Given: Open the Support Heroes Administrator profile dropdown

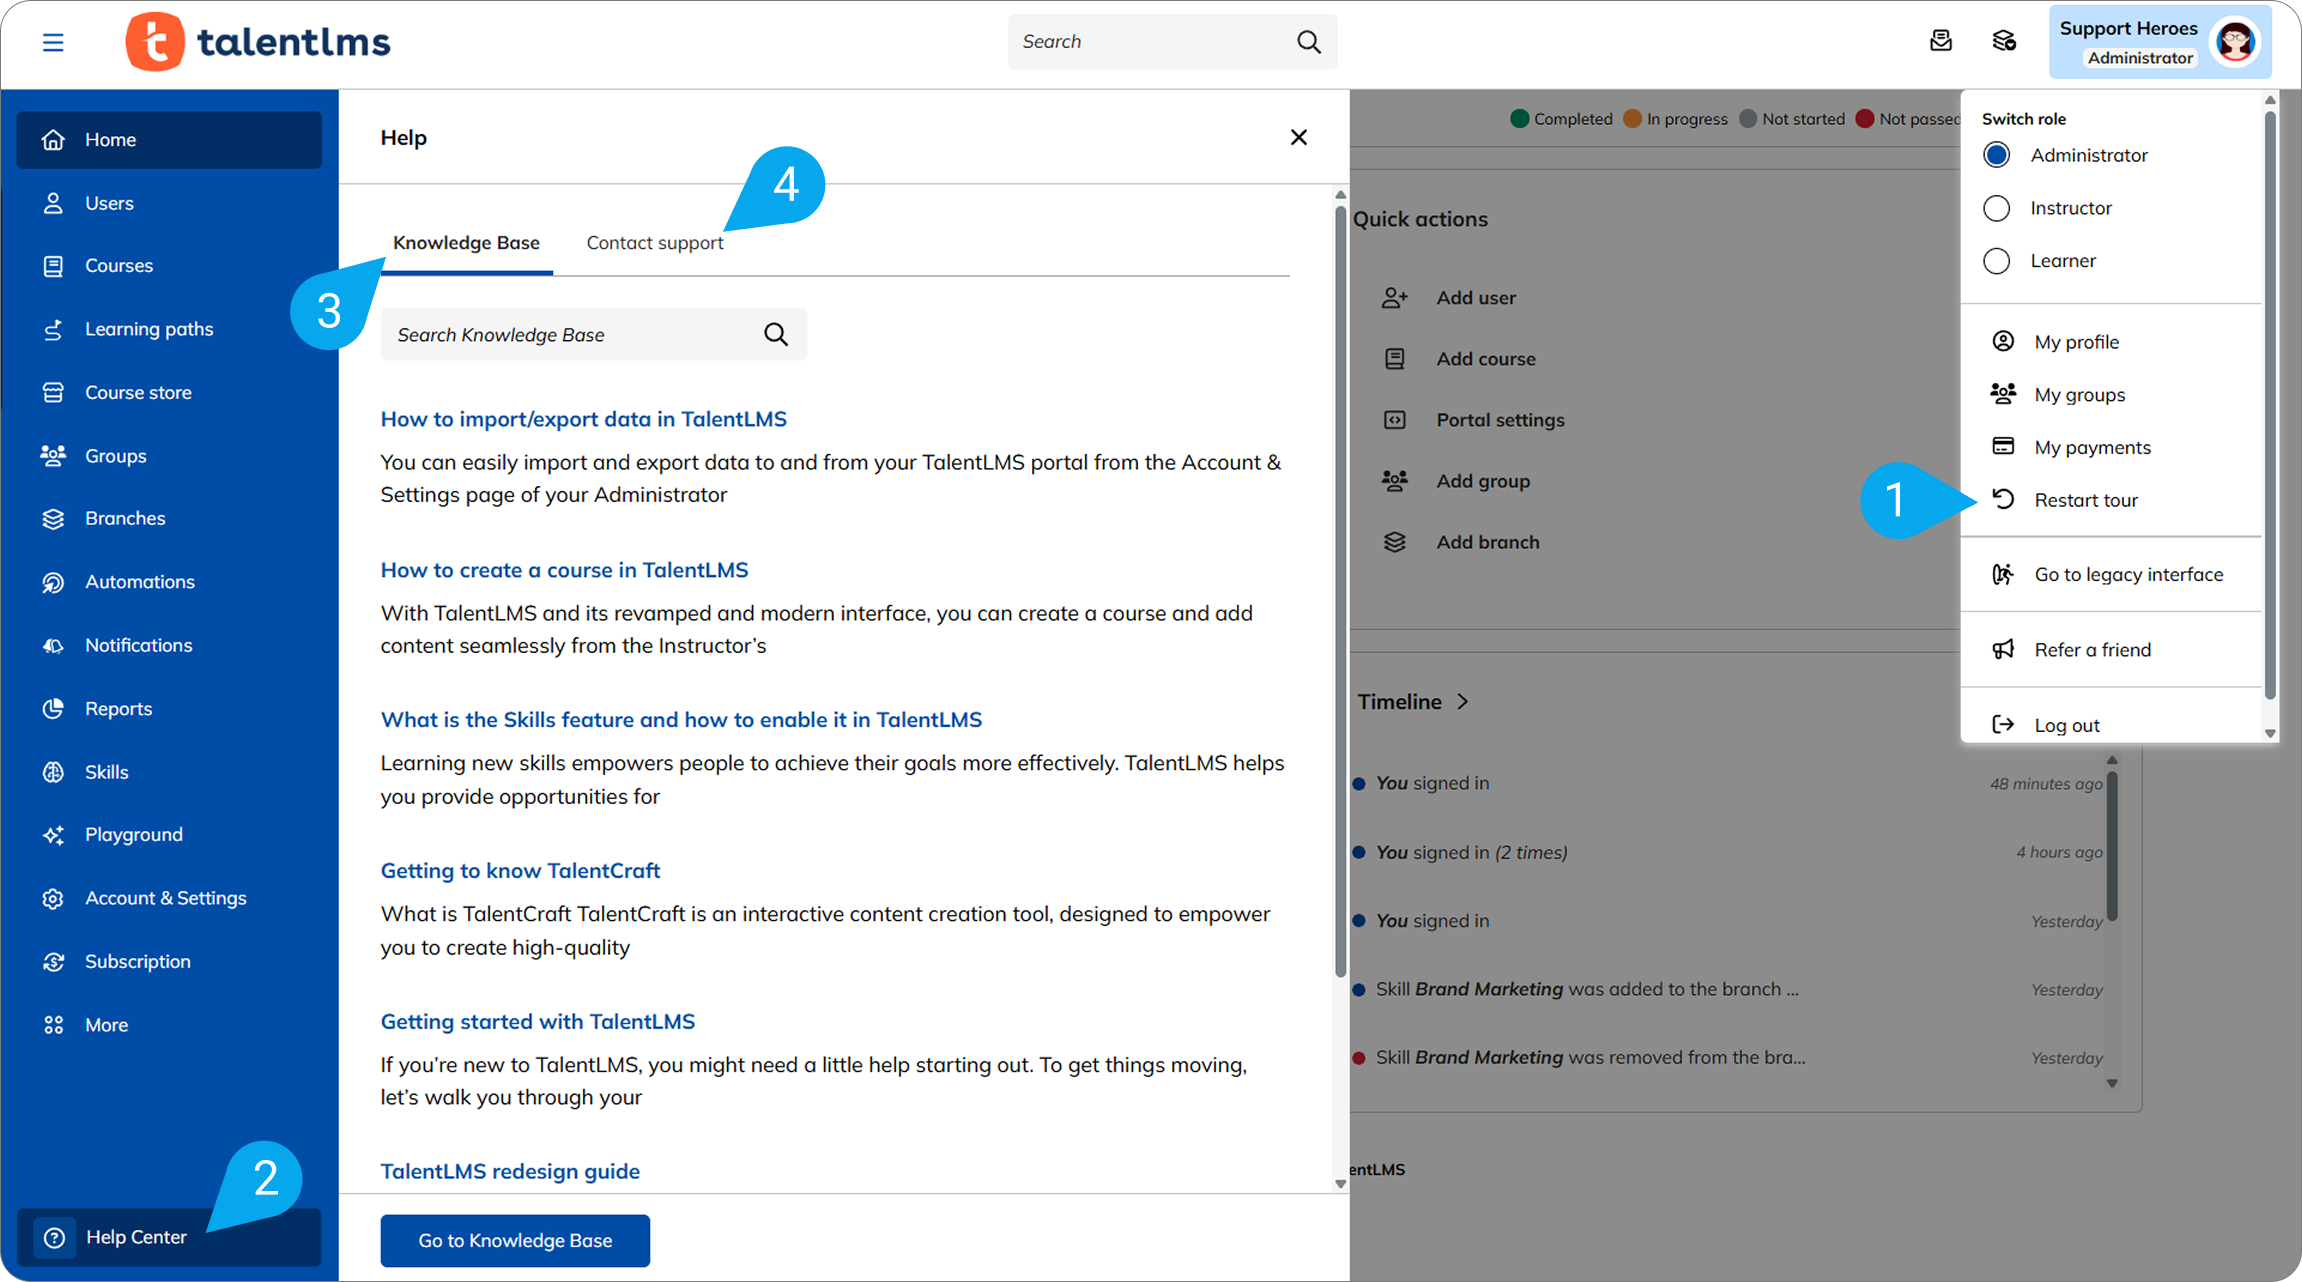Looking at the screenshot, I should pyautogui.click(x=2160, y=42).
